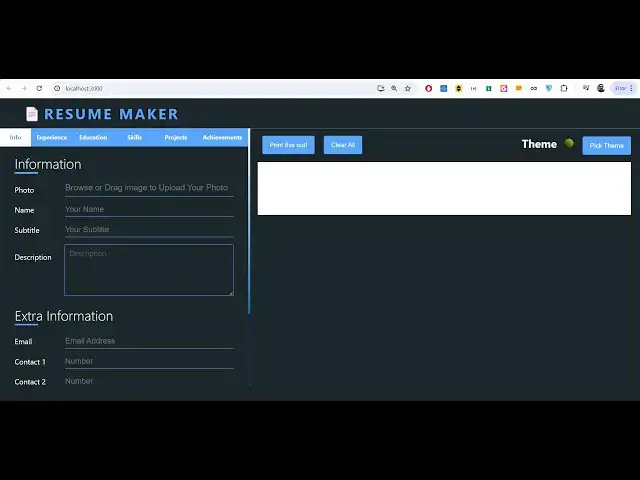Click the Email label
Screen dimensions: 640x480
pyautogui.click(x=23, y=342)
